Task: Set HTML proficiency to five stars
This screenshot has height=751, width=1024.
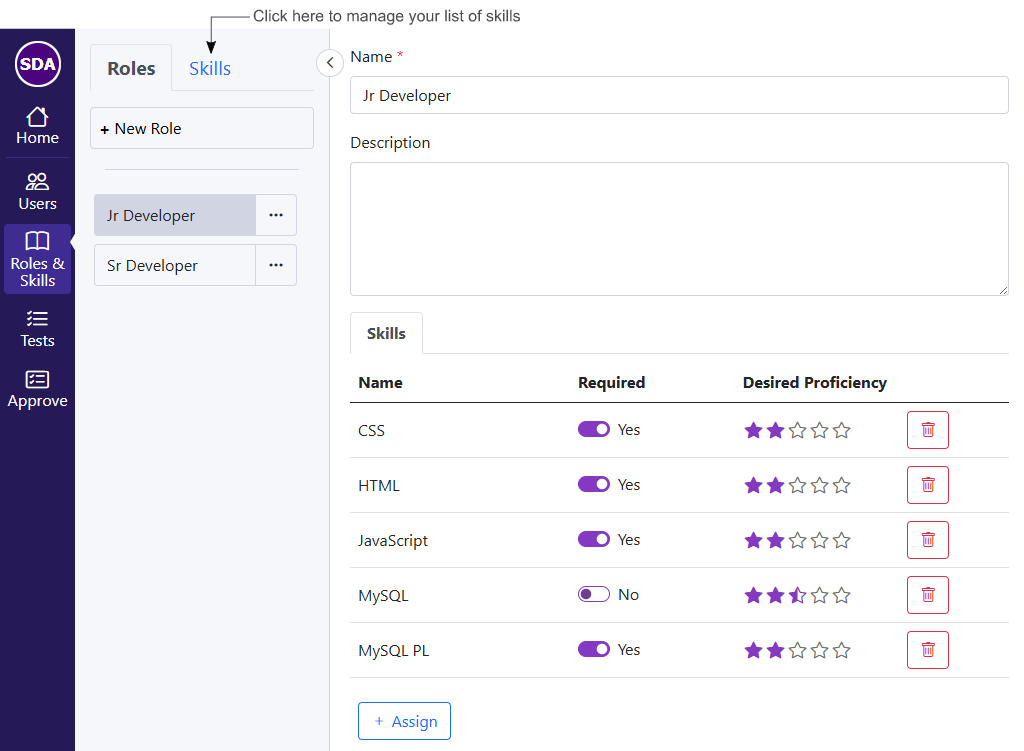Action: [x=842, y=485]
